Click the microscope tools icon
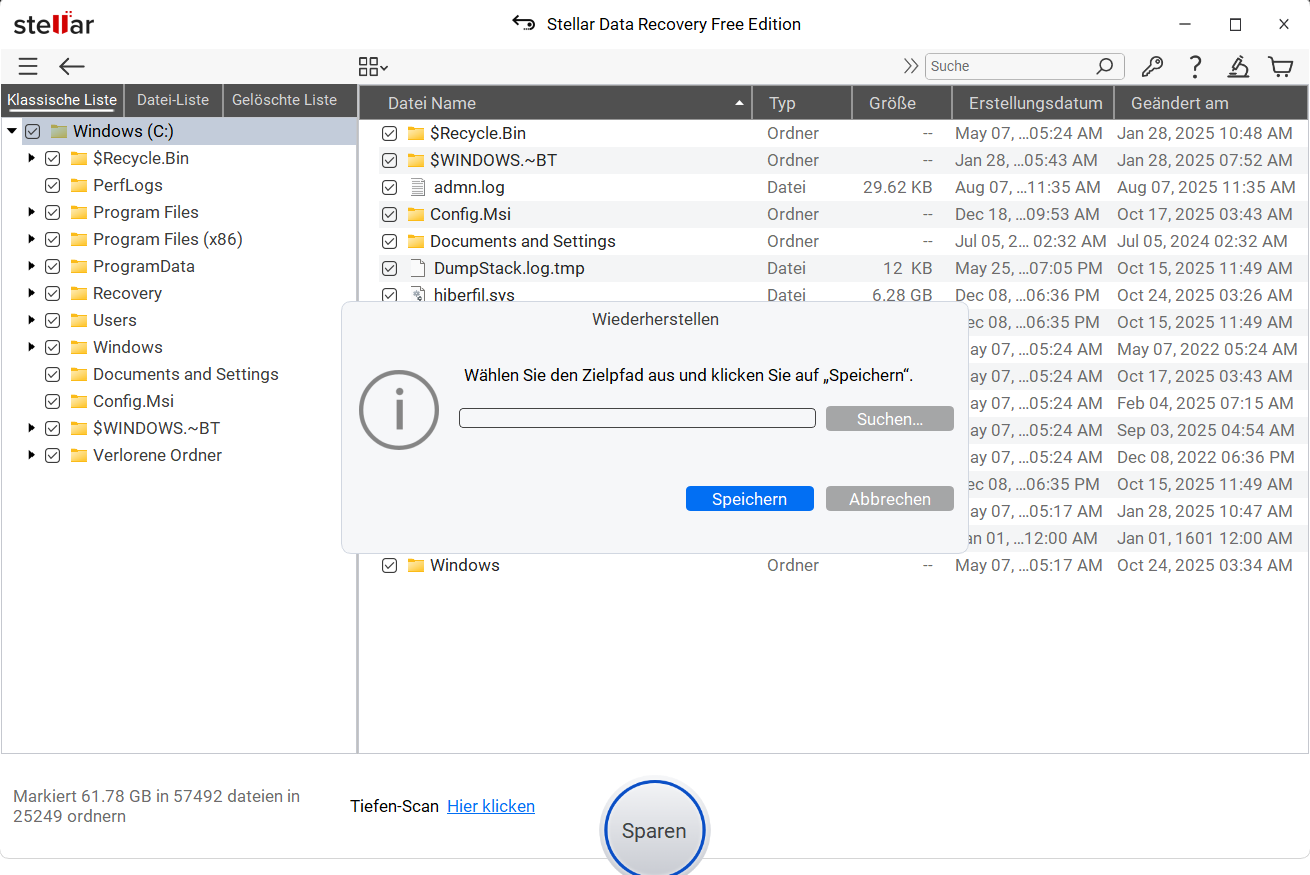 1238,67
